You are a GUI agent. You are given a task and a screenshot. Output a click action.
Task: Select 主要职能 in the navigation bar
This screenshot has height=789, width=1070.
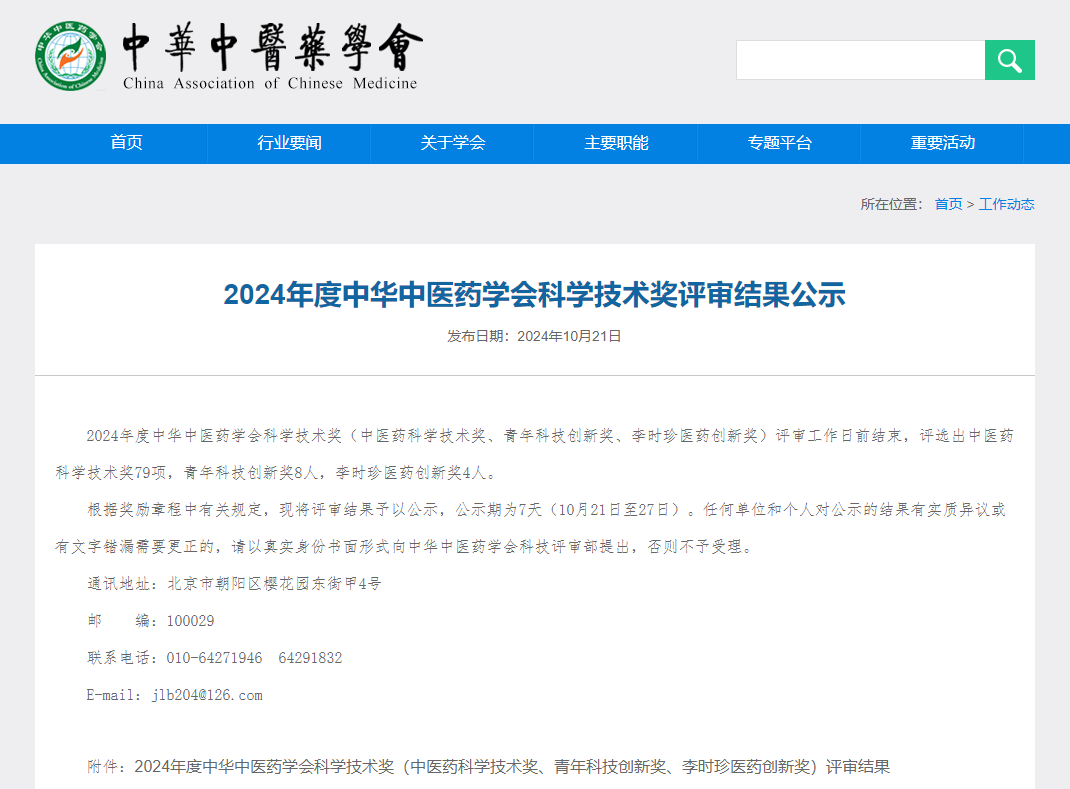tap(616, 143)
